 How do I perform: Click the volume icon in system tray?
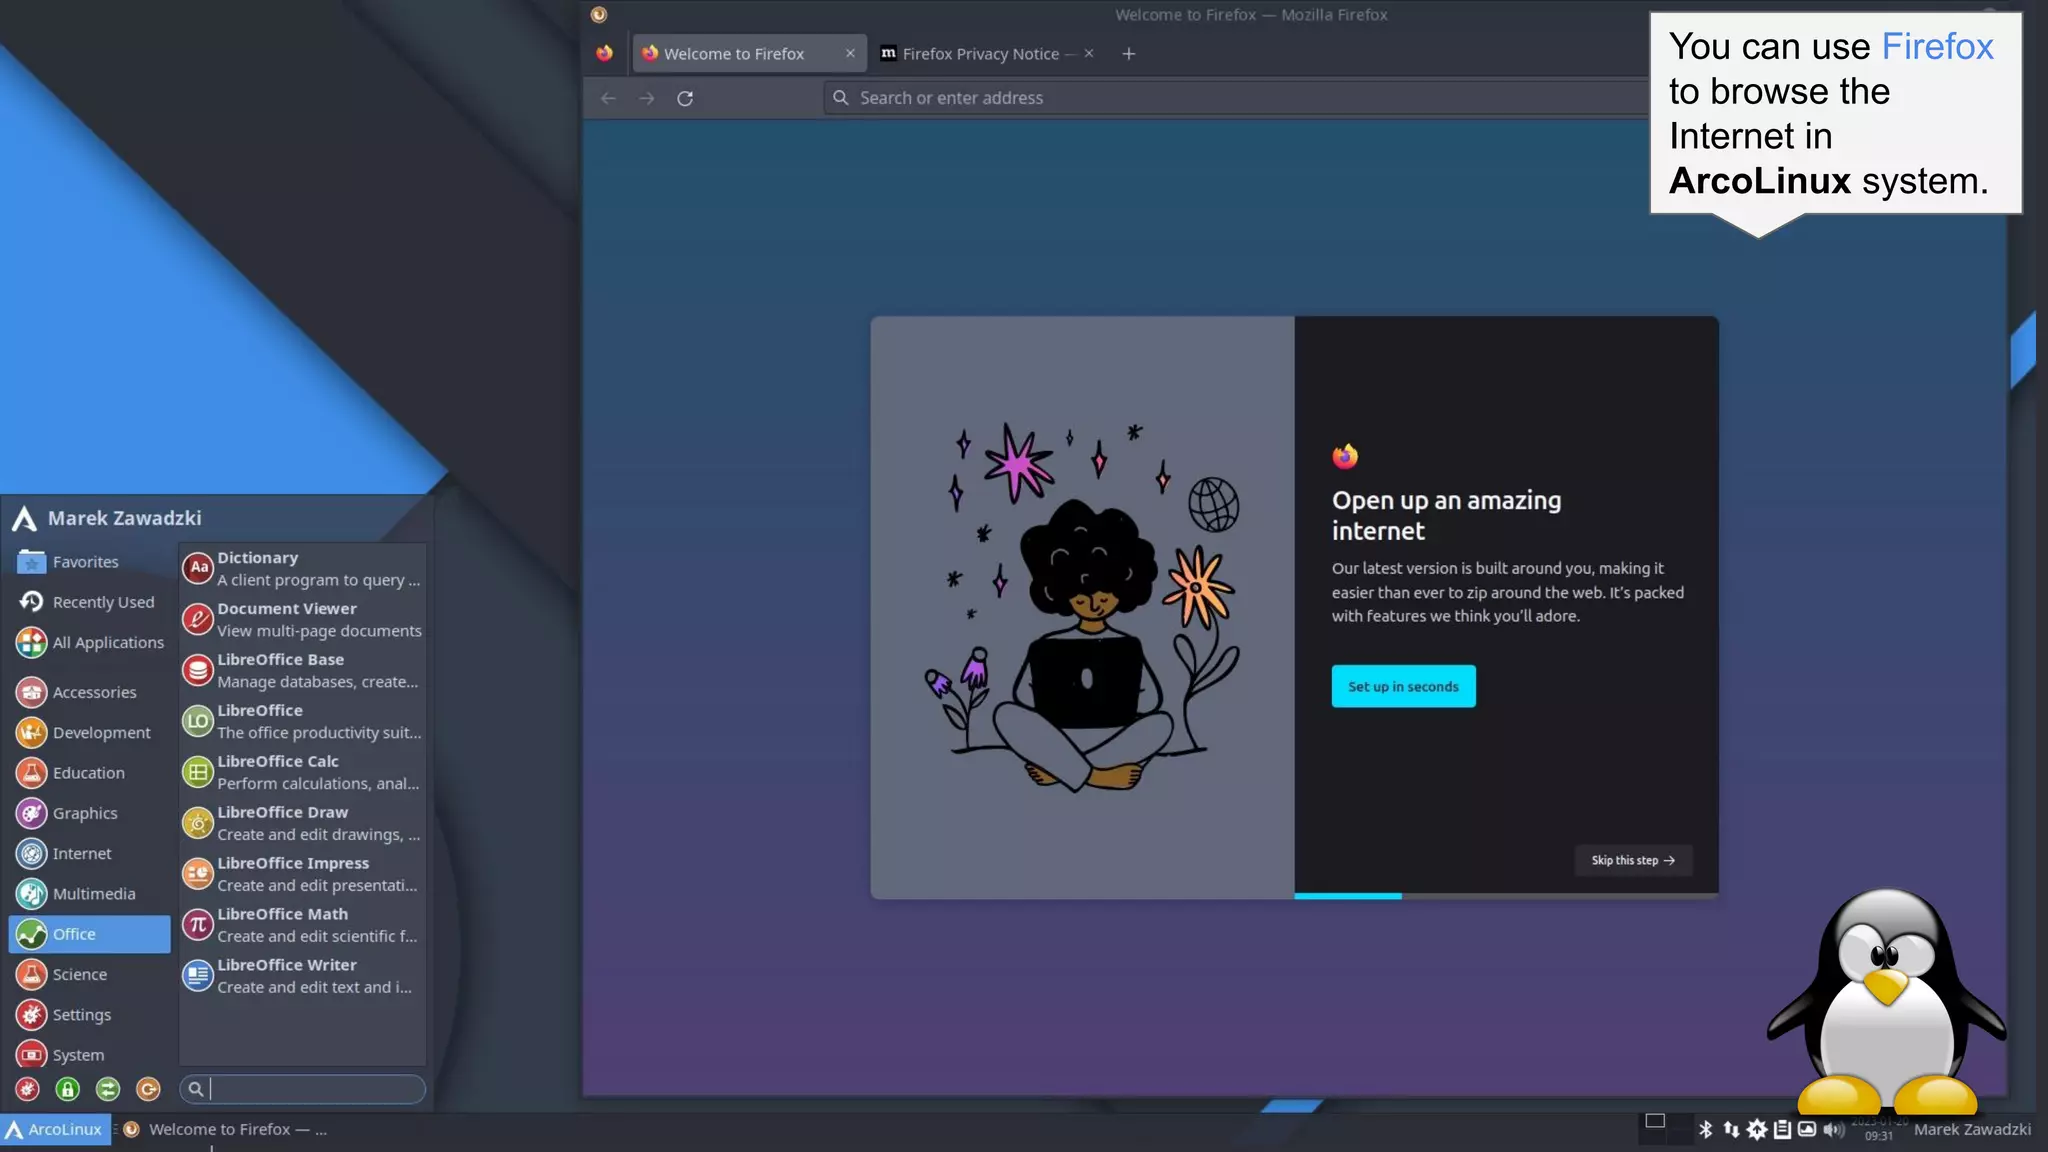tap(1832, 1129)
